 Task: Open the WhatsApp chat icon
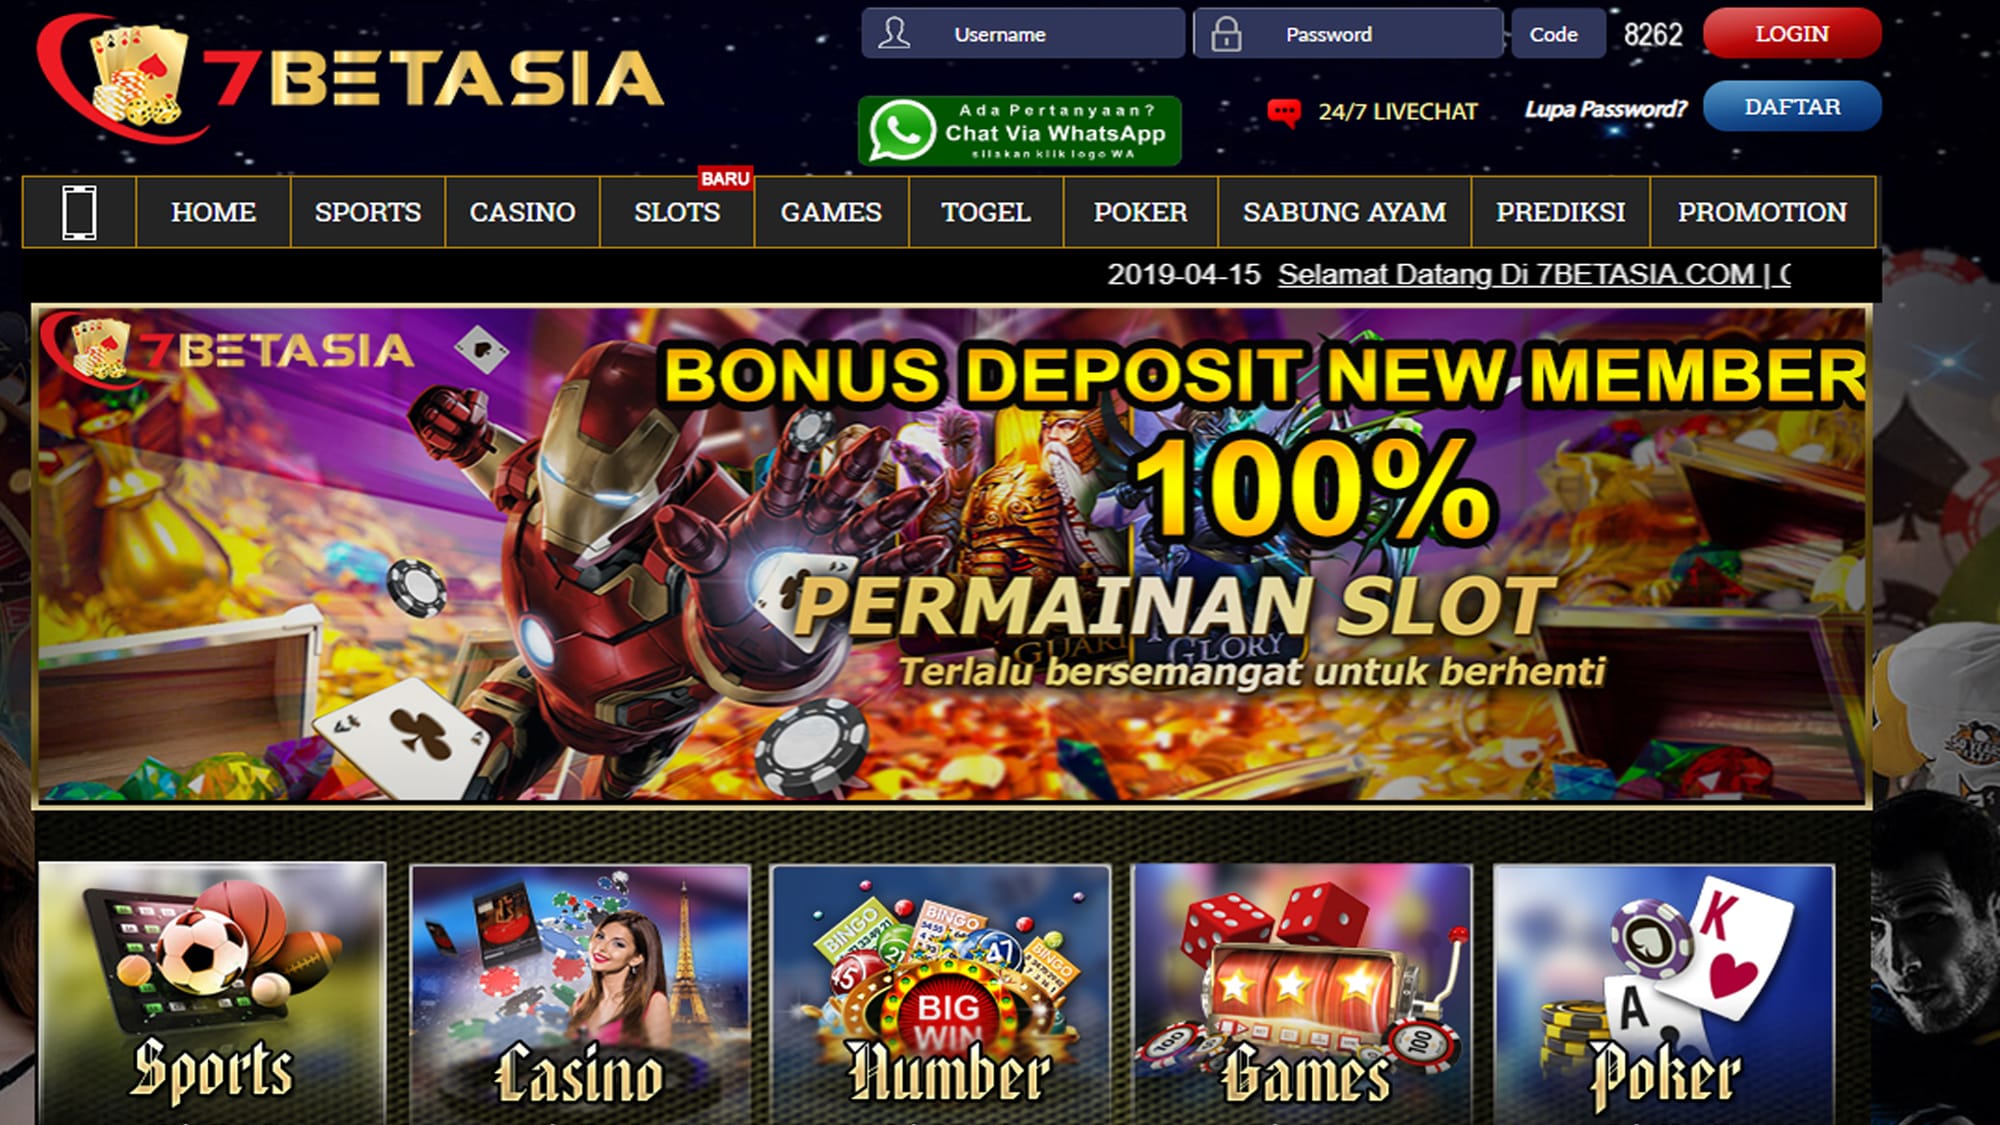click(901, 131)
